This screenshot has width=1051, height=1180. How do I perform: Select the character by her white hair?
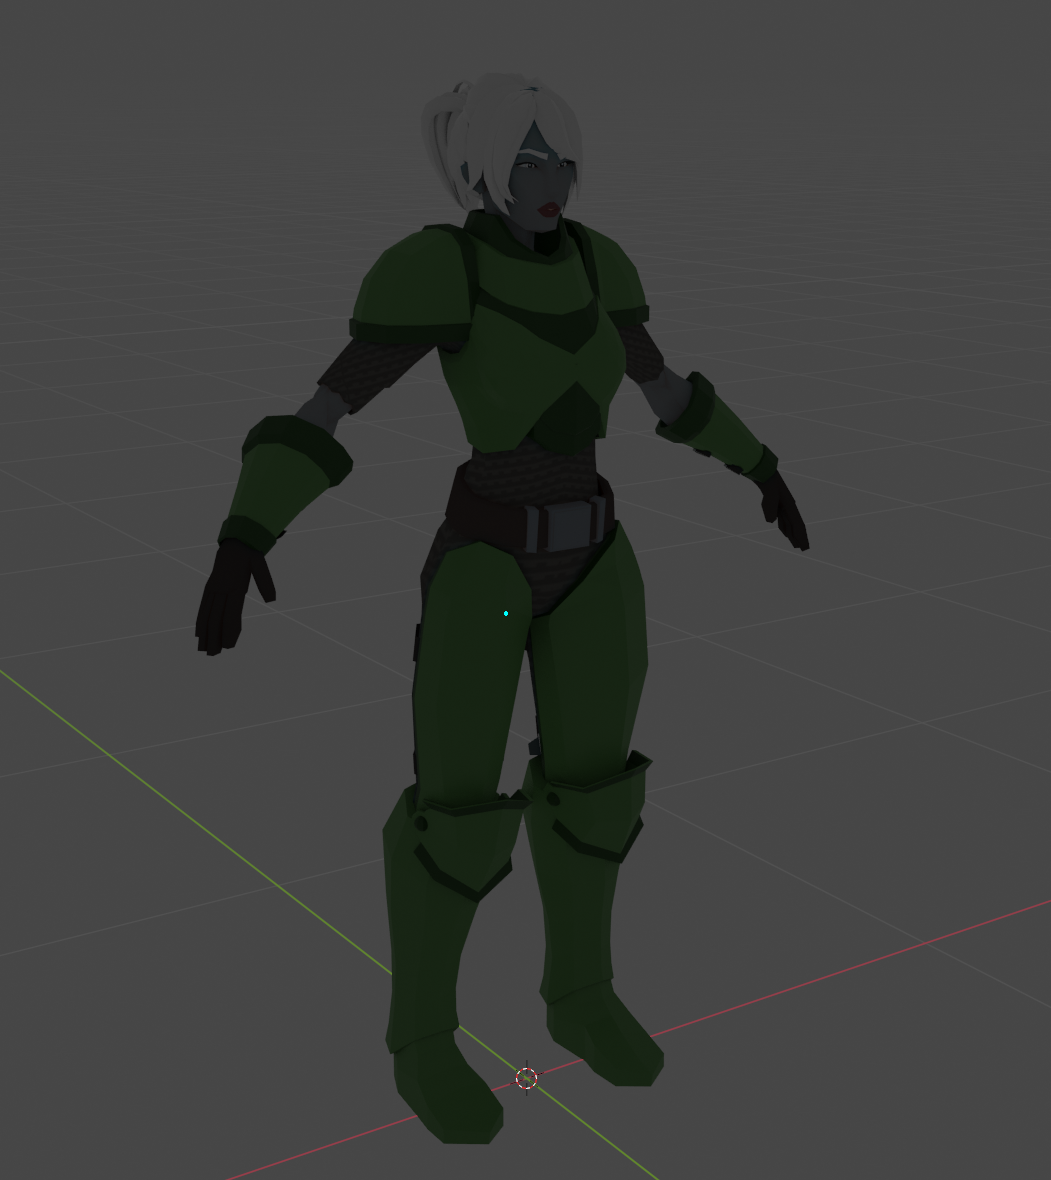click(x=497, y=135)
